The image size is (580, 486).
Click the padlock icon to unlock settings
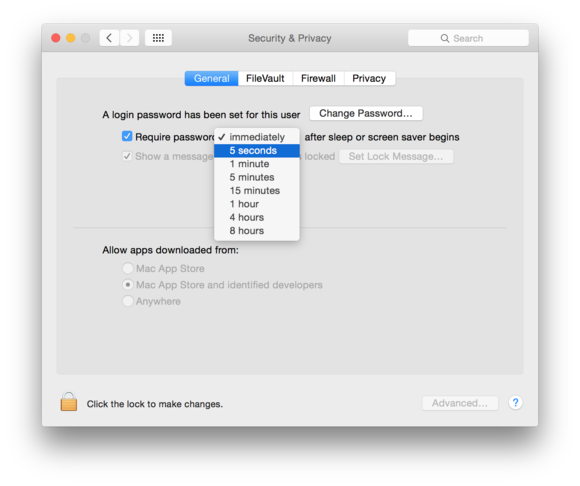click(69, 402)
